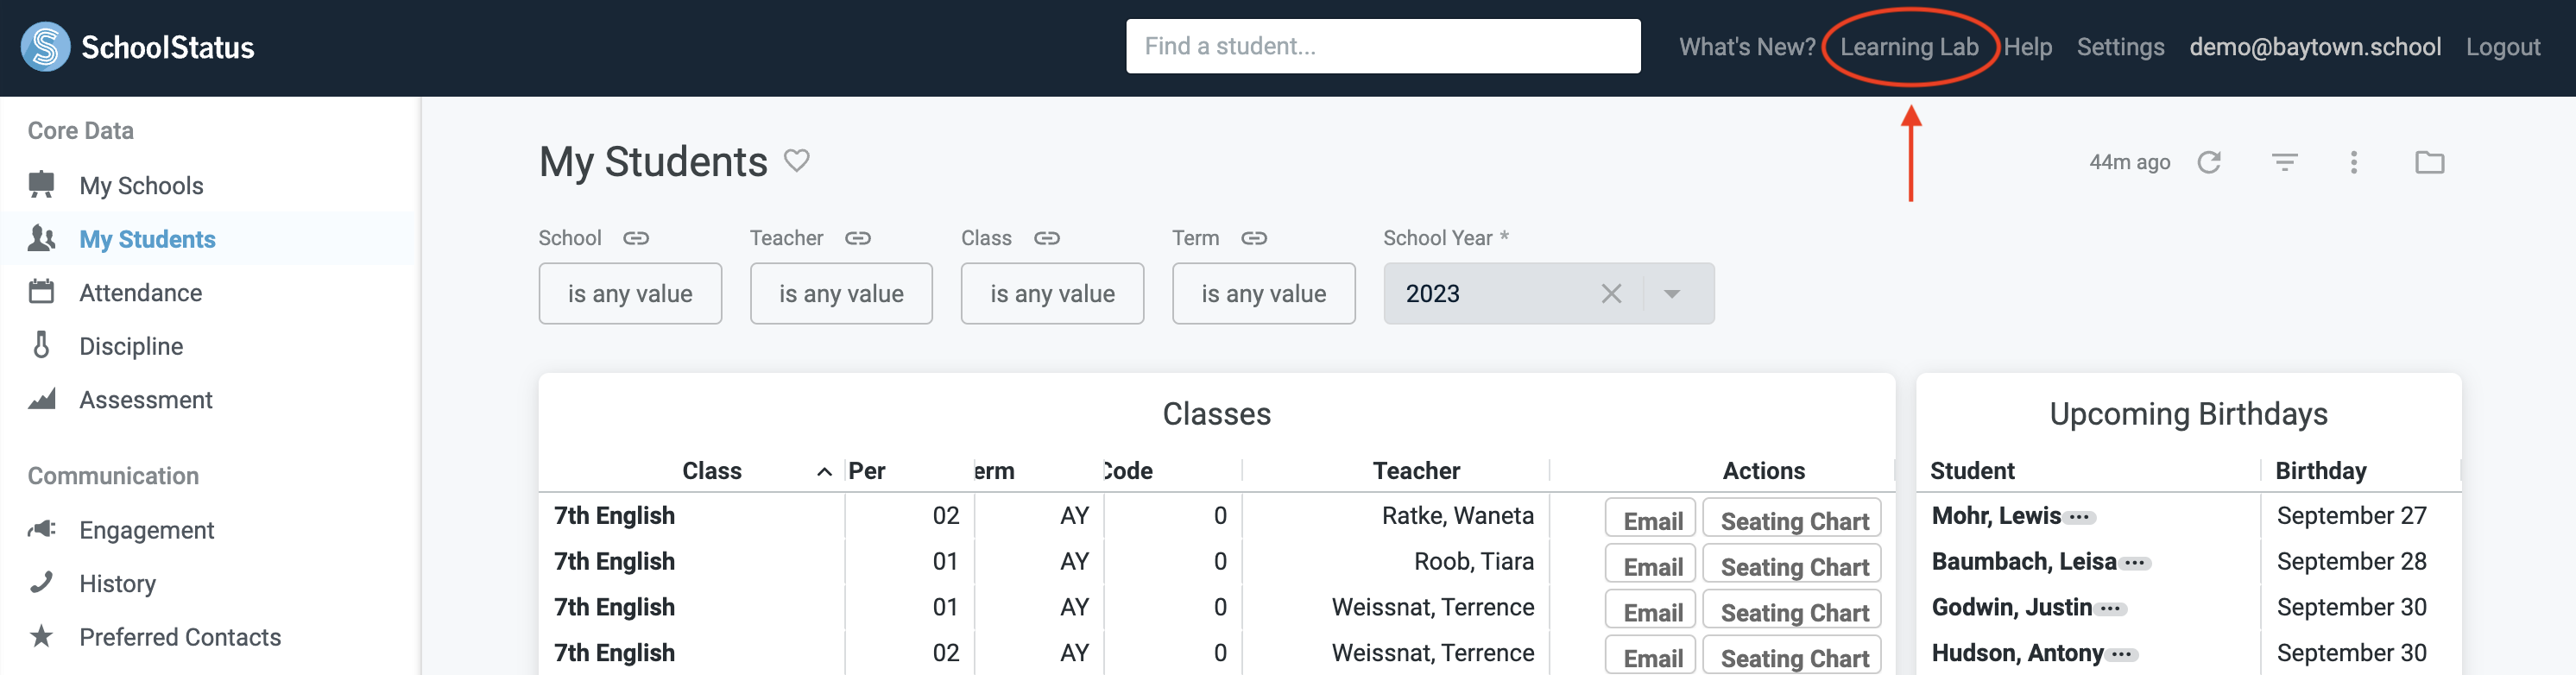The width and height of the screenshot is (2576, 675).
Task: Click the Attendance calendar icon
Action: pyautogui.click(x=41, y=291)
